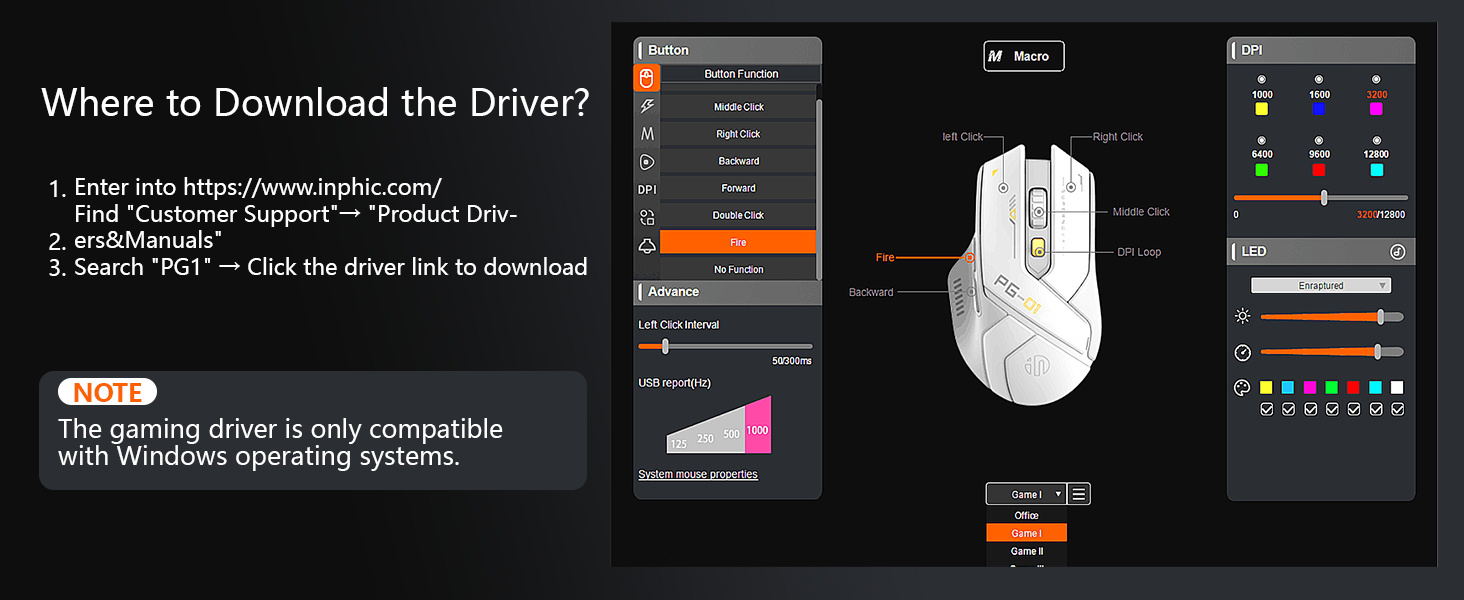Screen dimensions: 1464x600
Task: Click red color swatch for 9600 DPI
Action: [1319, 170]
